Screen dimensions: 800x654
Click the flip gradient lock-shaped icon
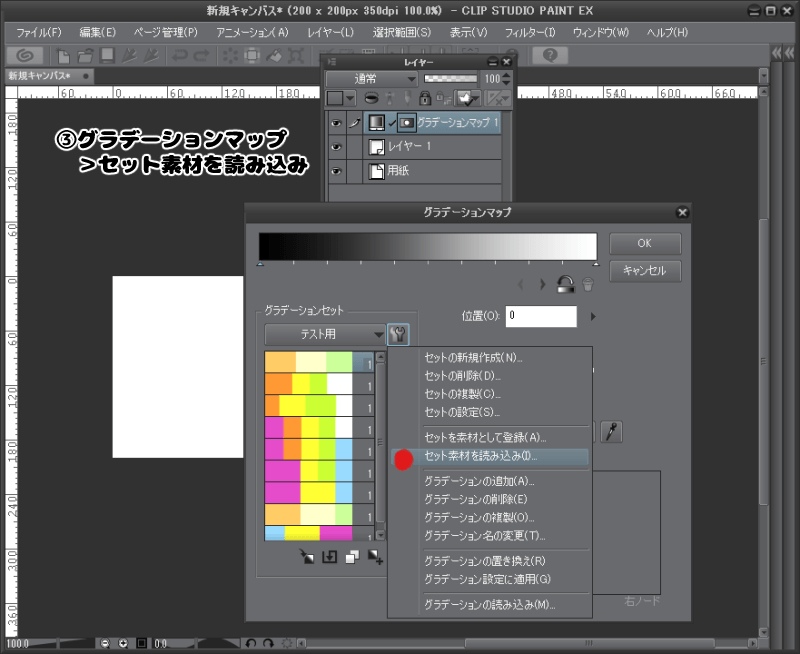565,284
